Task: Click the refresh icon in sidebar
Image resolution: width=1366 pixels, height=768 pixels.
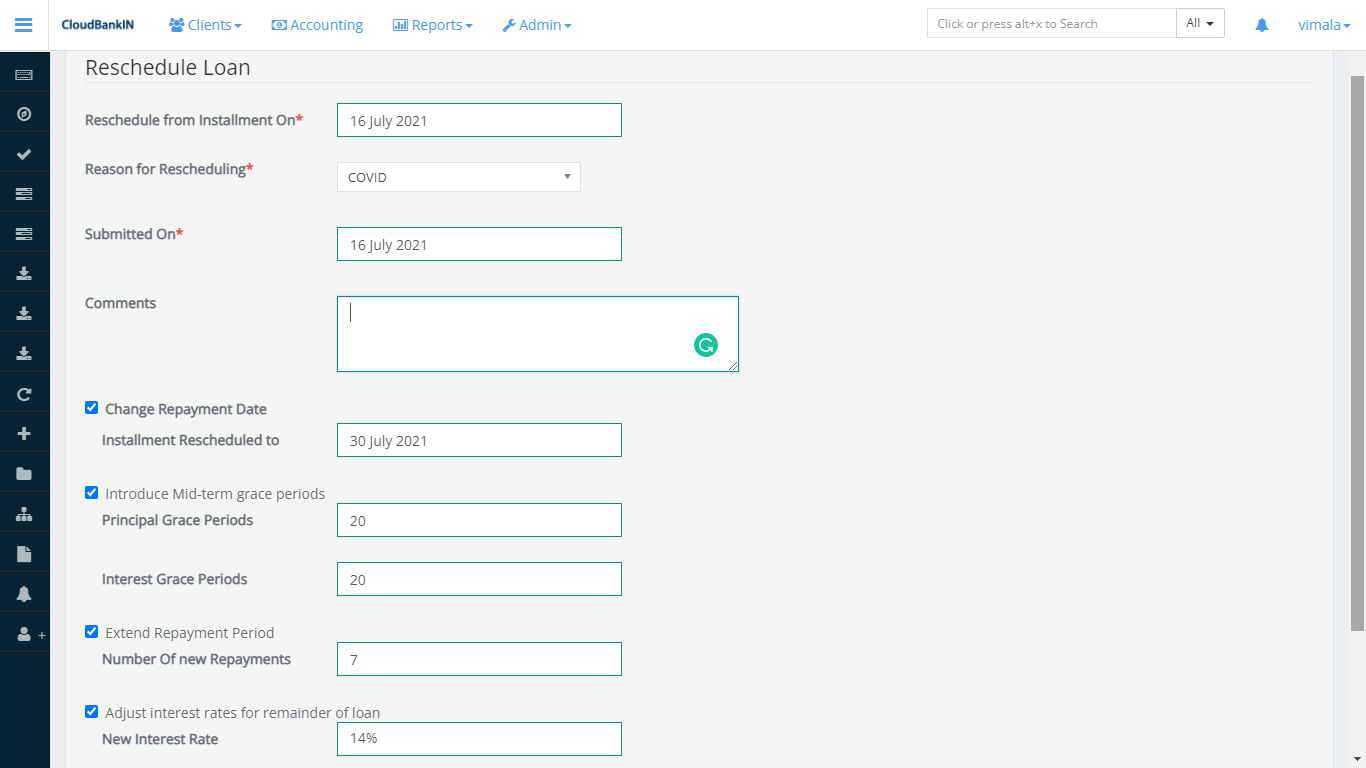Action: pos(24,394)
